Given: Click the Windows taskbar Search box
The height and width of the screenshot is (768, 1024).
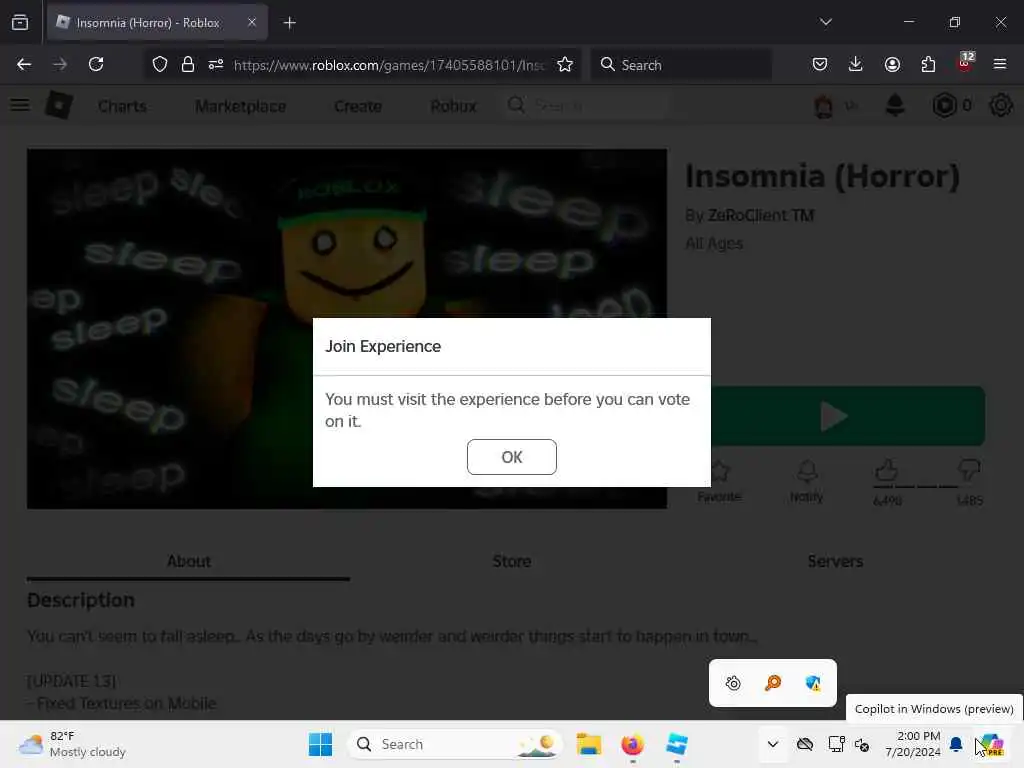Looking at the screenshot, I should [x=455, y=744].
